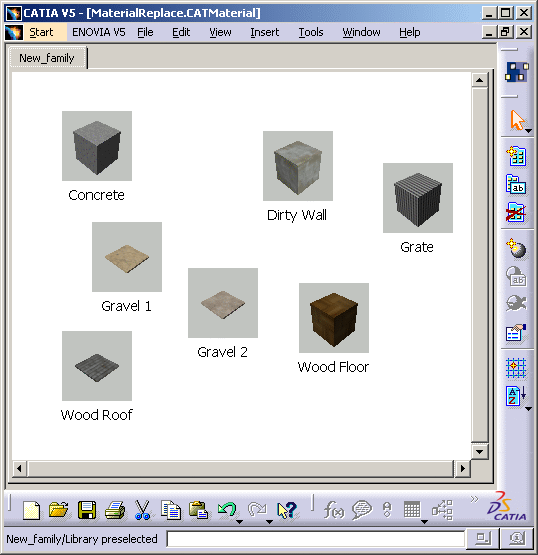538x555 pixels.
Task: Click the Cut scissors icon
Action: (142, 510)
